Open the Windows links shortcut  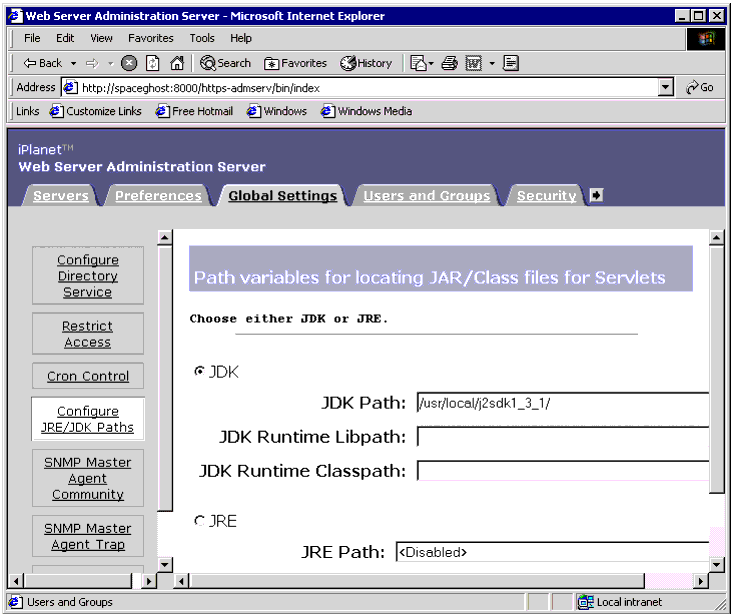point(277,111)
